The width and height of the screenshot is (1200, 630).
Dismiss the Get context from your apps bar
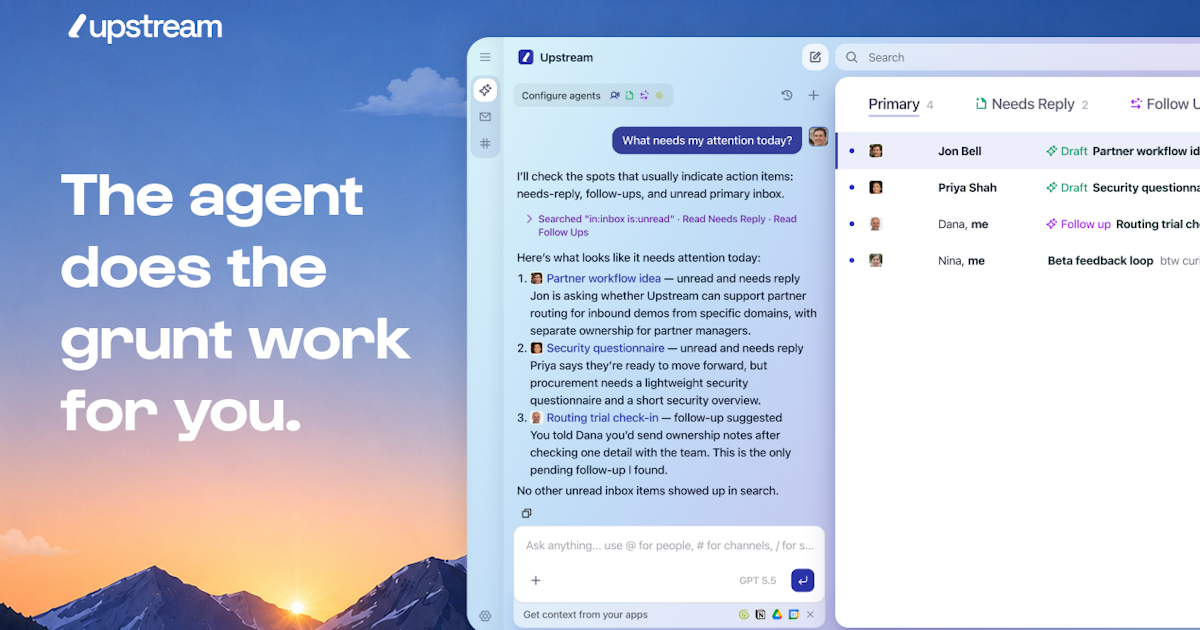tap(810, 615)
